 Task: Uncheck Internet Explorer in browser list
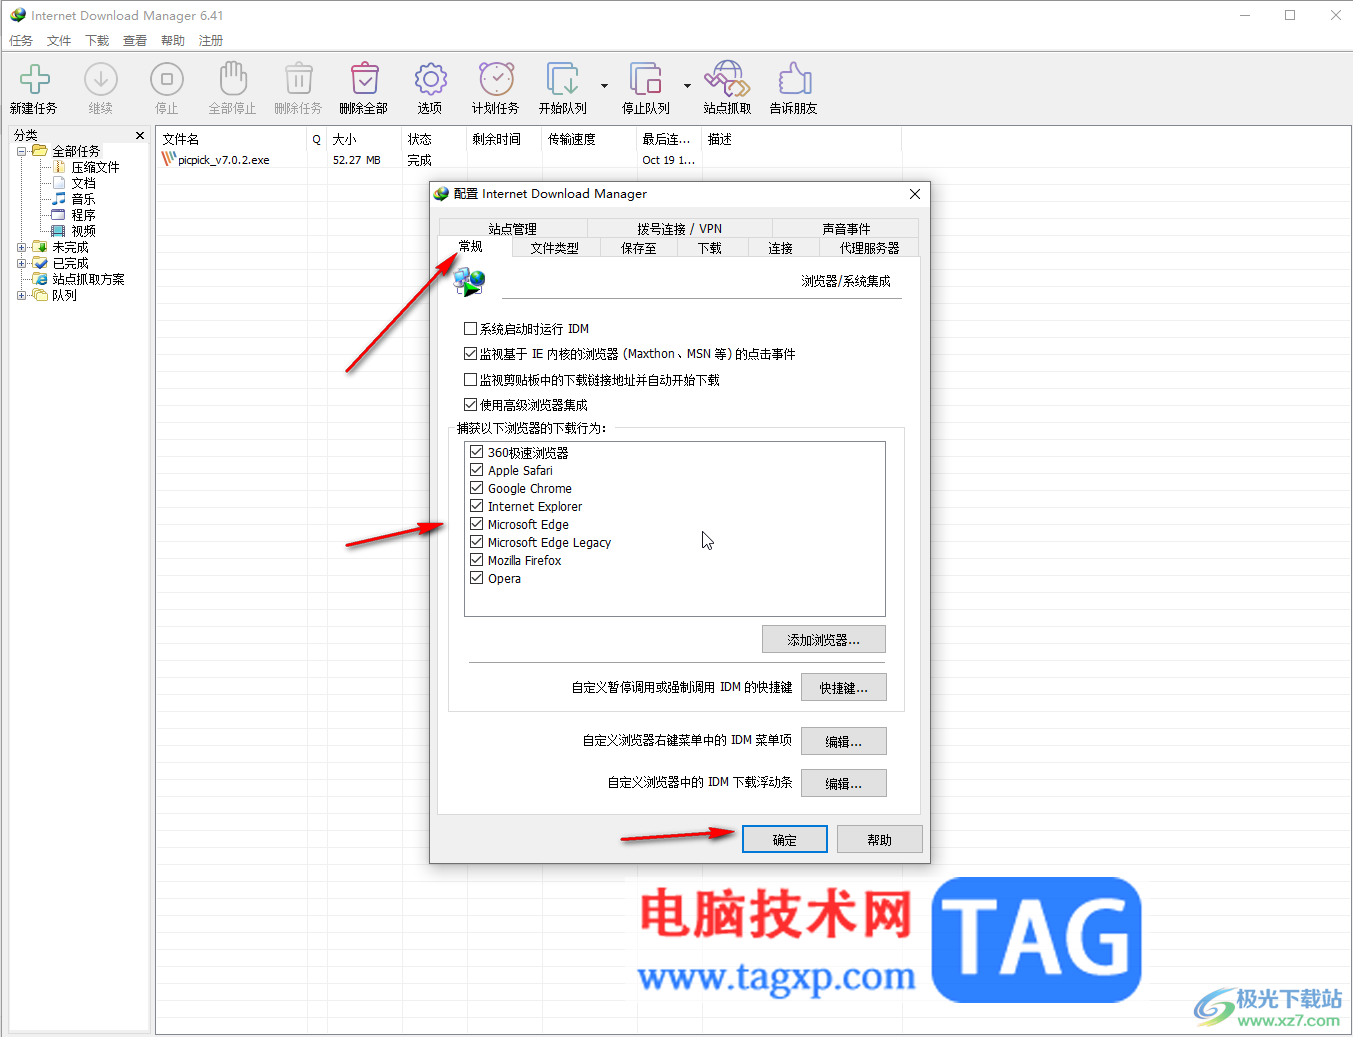pos(477,506)
